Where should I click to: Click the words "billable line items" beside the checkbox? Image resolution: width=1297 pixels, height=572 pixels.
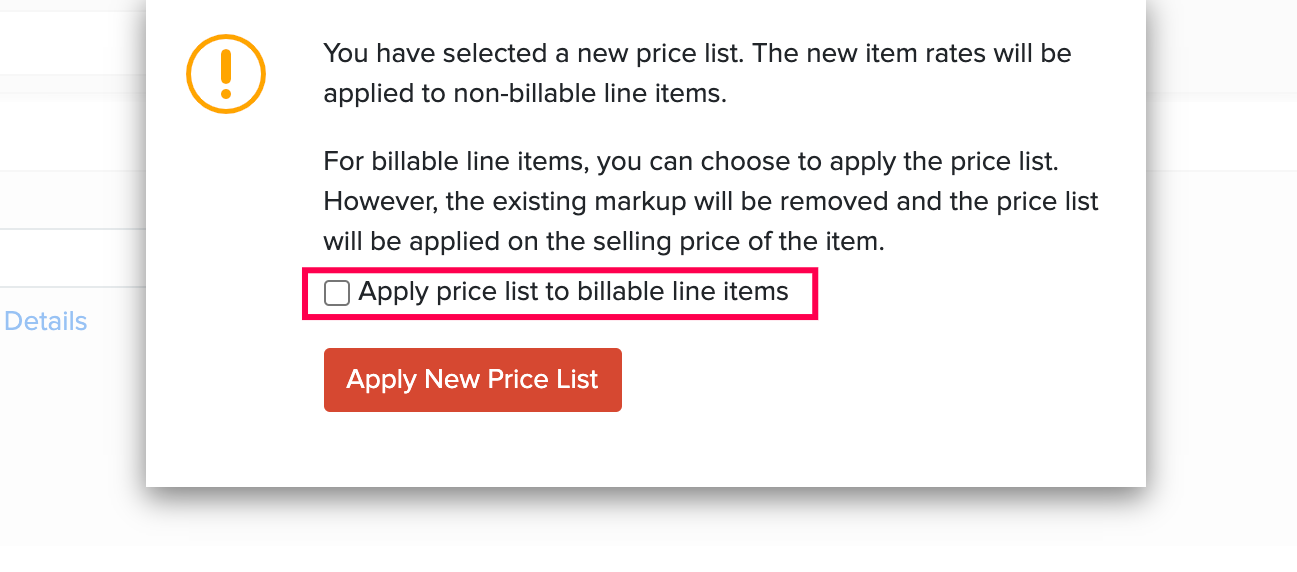click(683, 292)
